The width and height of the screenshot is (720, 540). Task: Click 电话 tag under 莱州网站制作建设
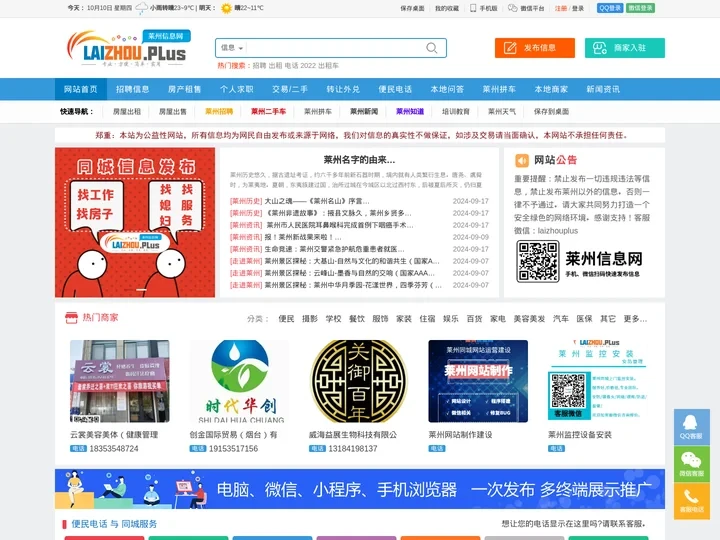coord(437,449)
